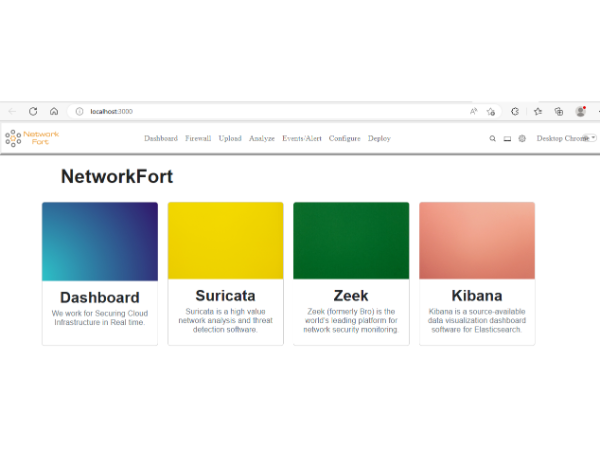Go to browser home icon
This screenshot has width=600, height=450.
[x=54, y=111]
